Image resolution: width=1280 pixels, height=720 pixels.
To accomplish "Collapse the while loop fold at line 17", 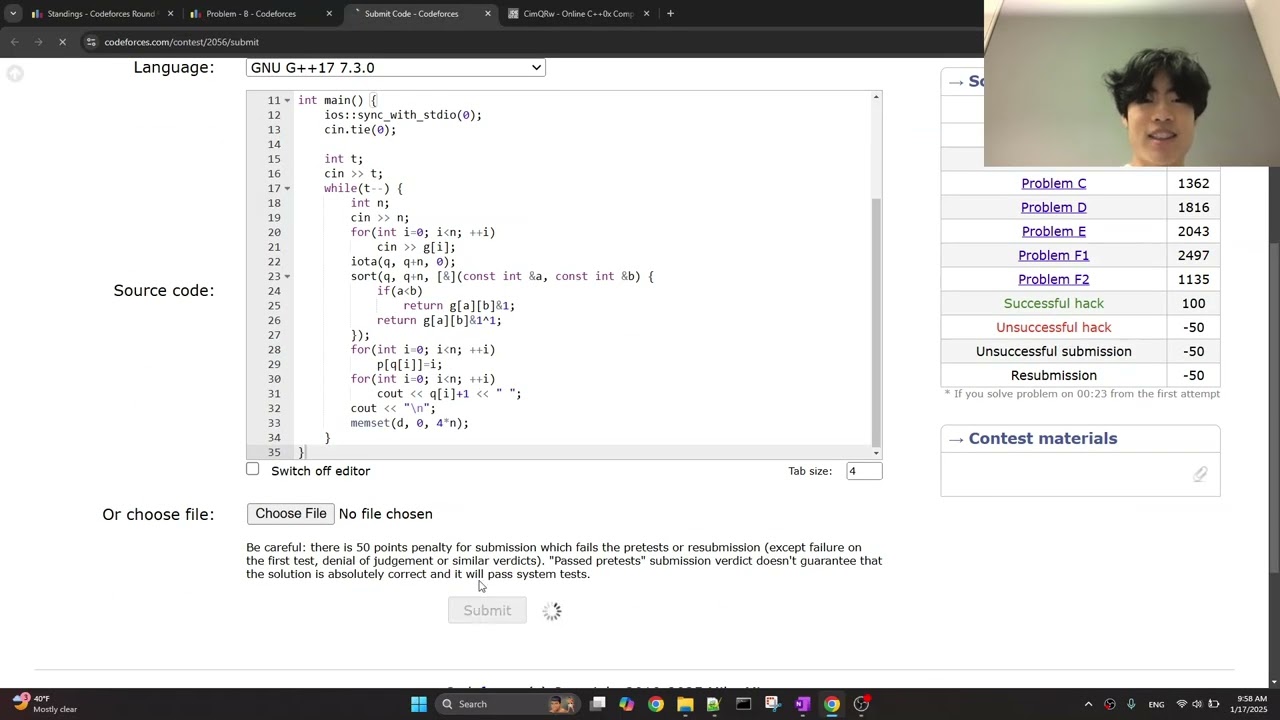I will point(287,188).
